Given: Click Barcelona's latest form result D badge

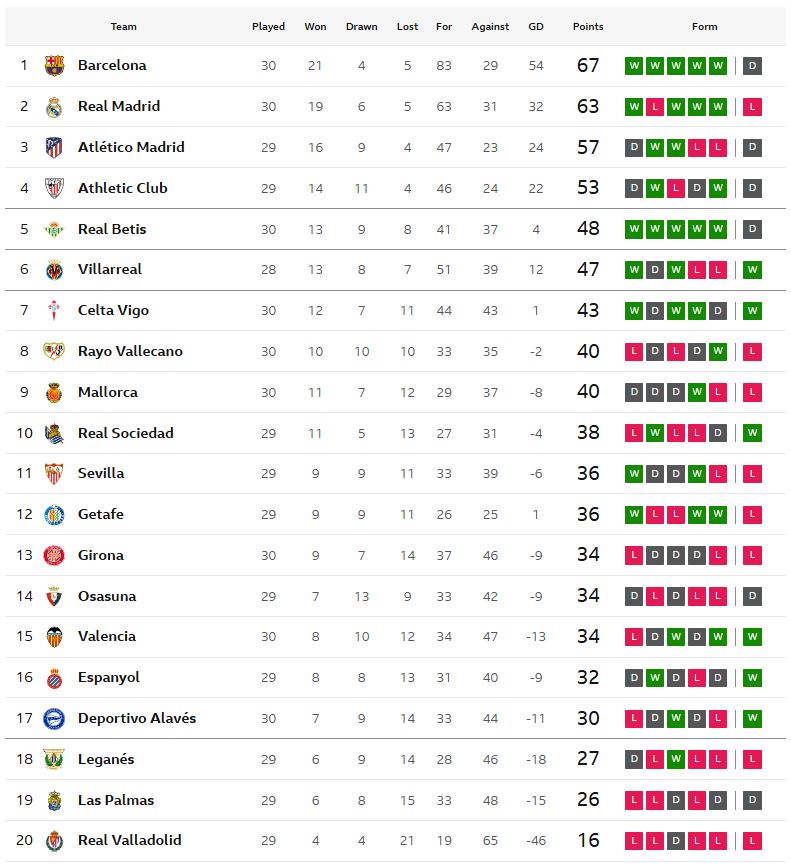Looking at the screenshot, I should (x=753, y=66).
